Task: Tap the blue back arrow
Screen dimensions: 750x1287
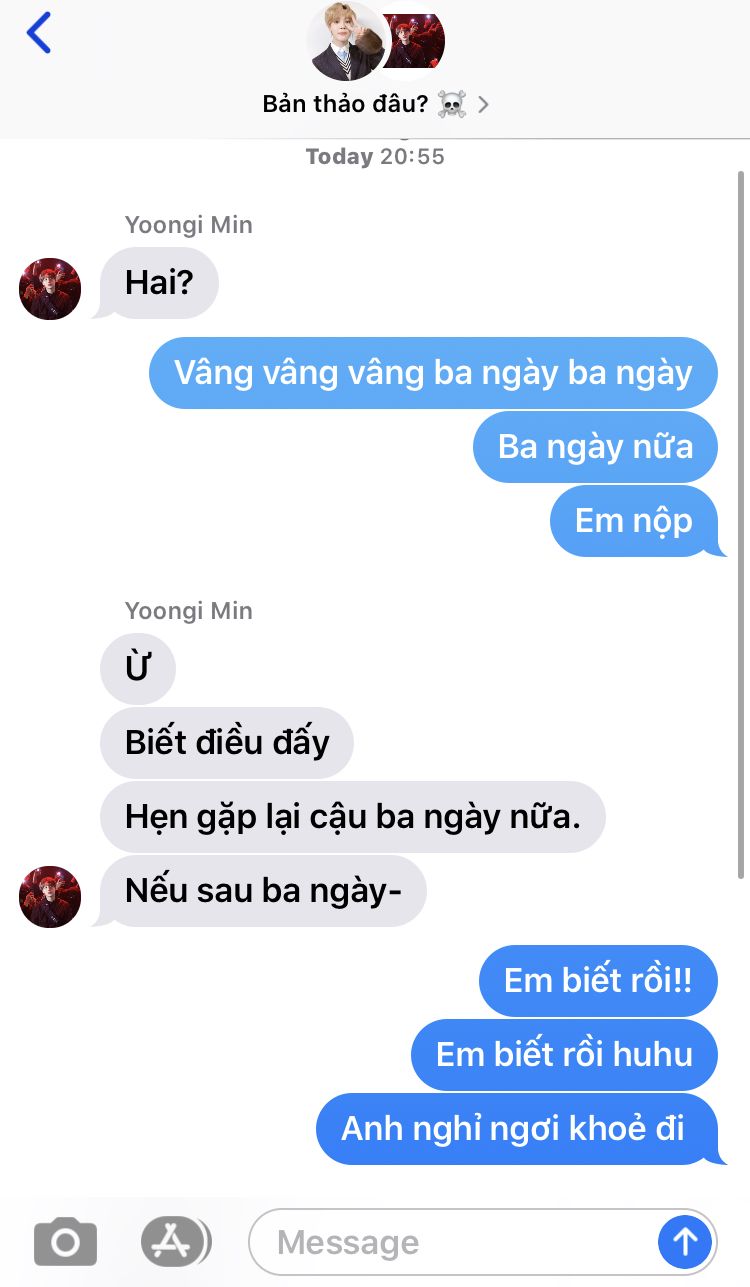Action: click(x=38, y=33)
